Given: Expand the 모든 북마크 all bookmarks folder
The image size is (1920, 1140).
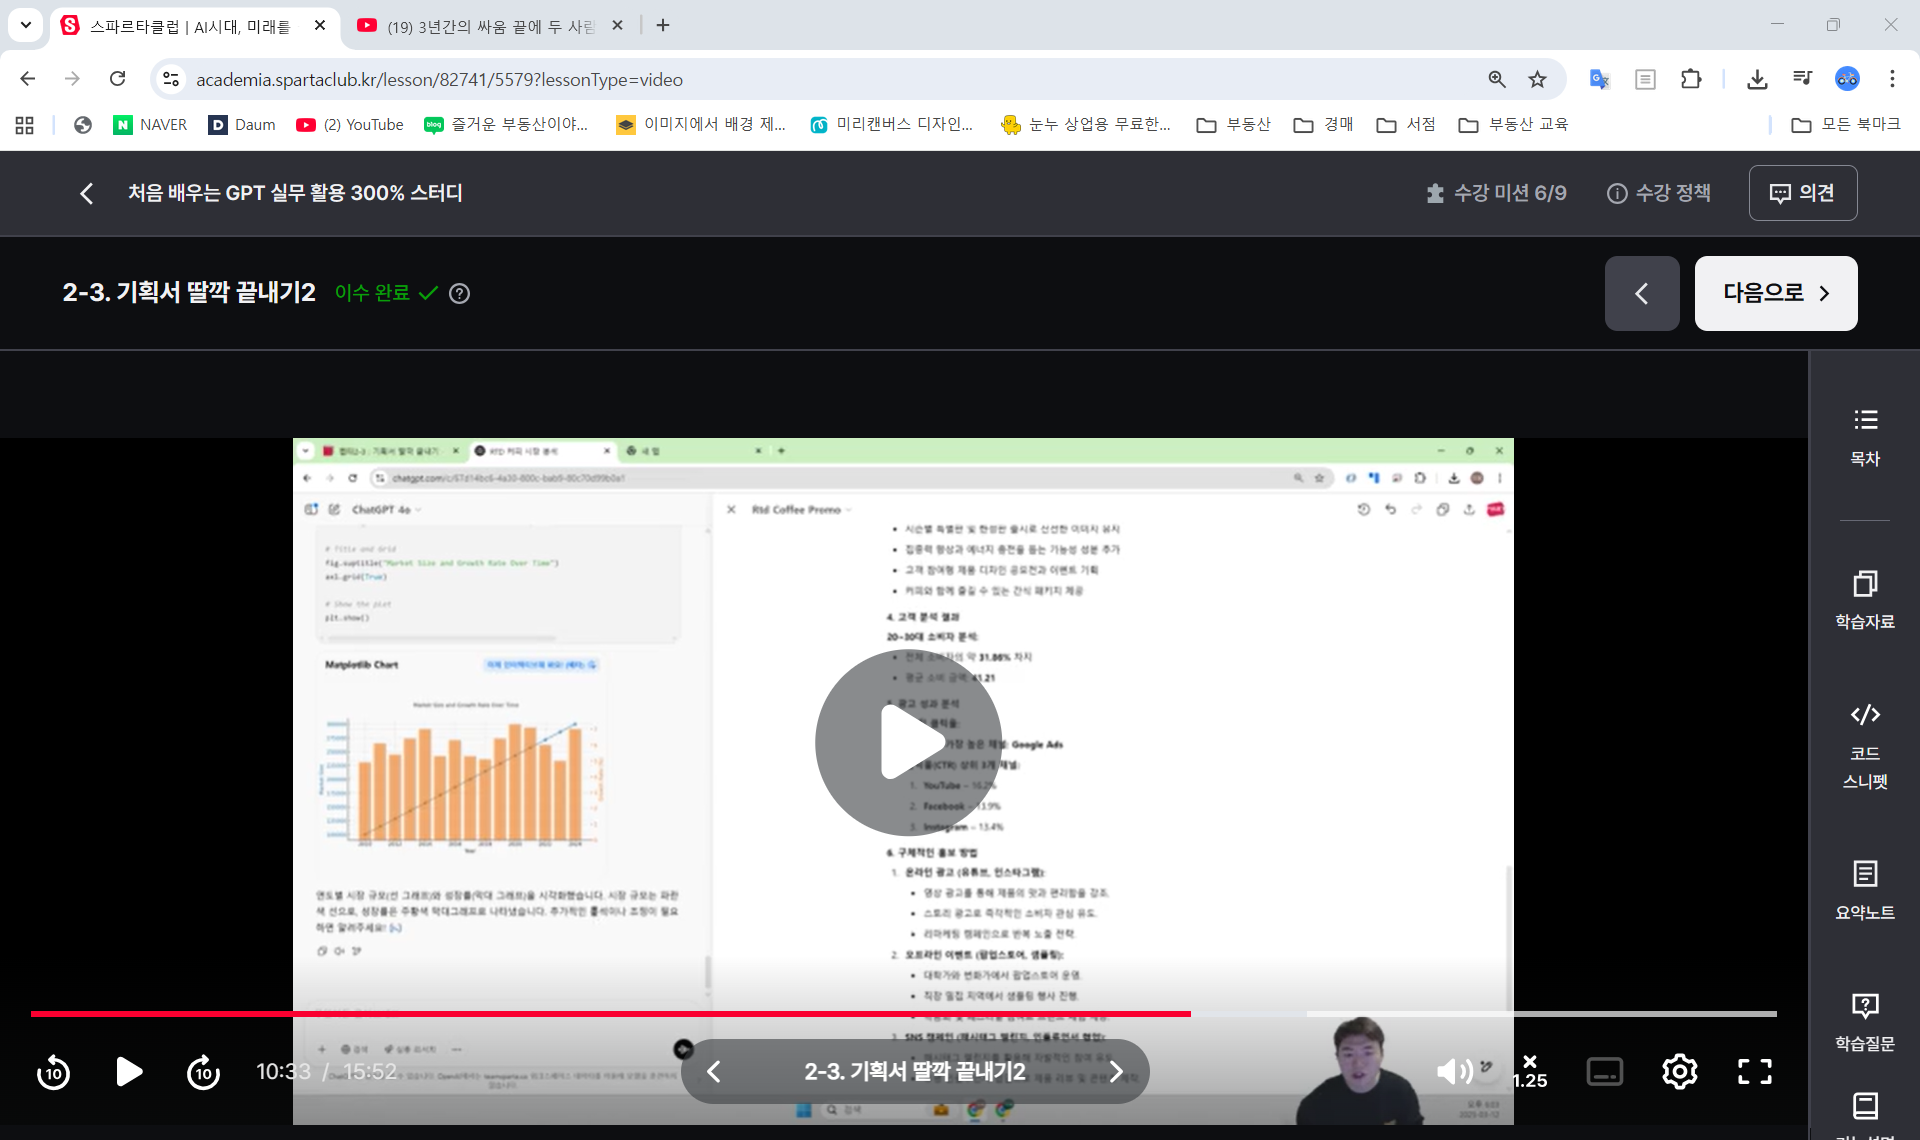Looking at the screenshot, I should [x=1846, y=125].
